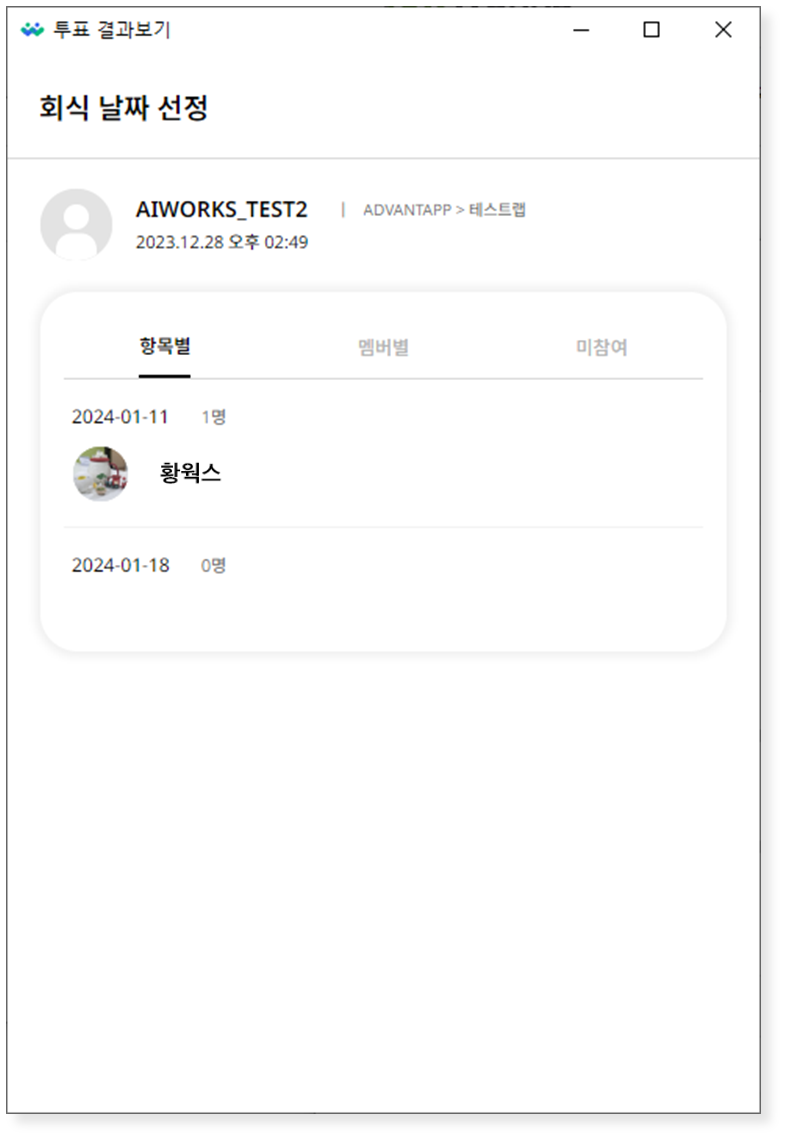Click the voter name 황웍스
Screen dimensions: 785x1138
point(190,473)
